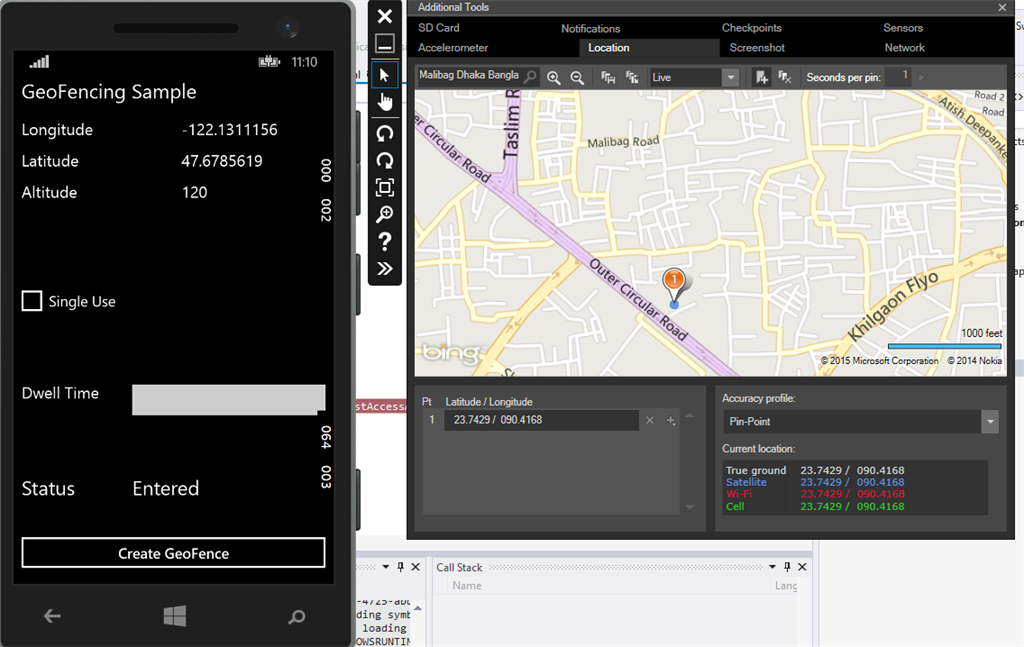The height and width of the screenshot is (647, 1024).
Task: Zoom in on the map
Action: pyautogui.click(x=554, y=78)
